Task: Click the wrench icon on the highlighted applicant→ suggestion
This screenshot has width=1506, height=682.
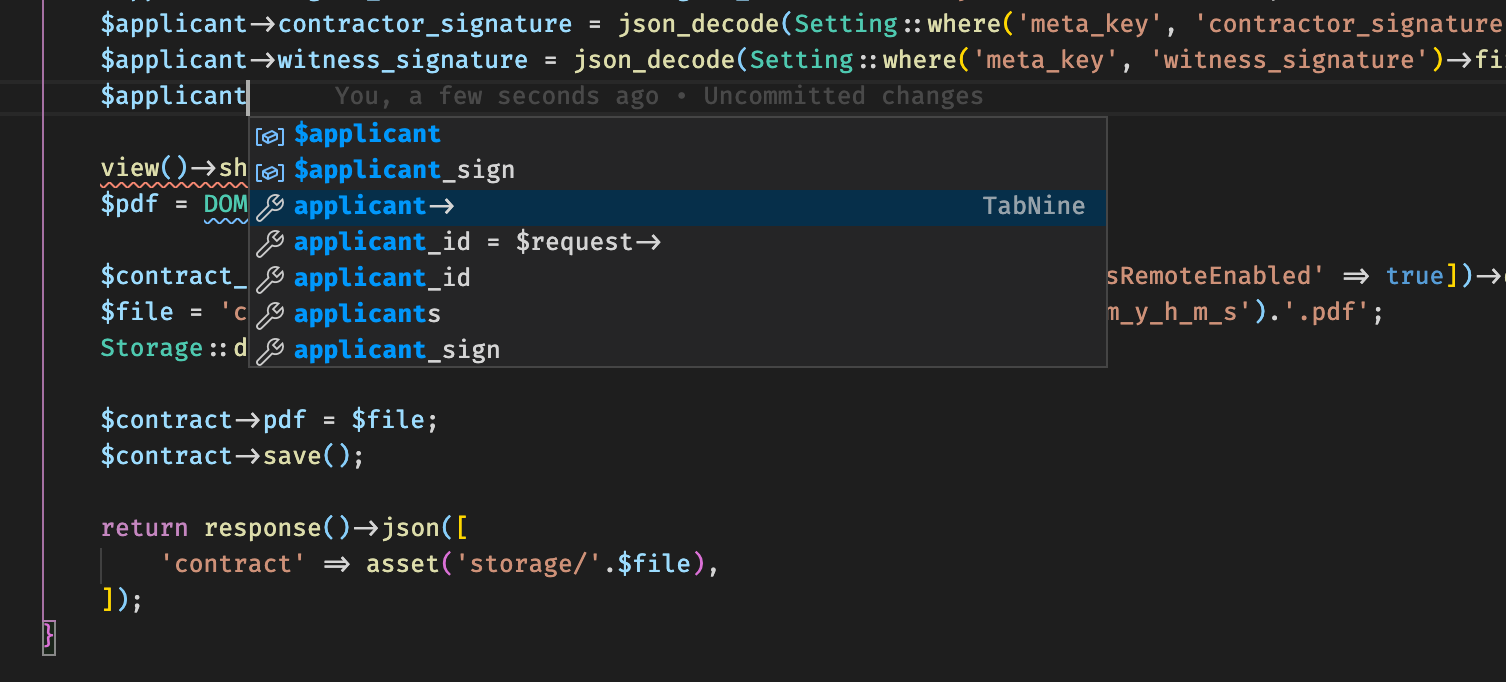Action: pyautogui.click(x=270, y=207)
